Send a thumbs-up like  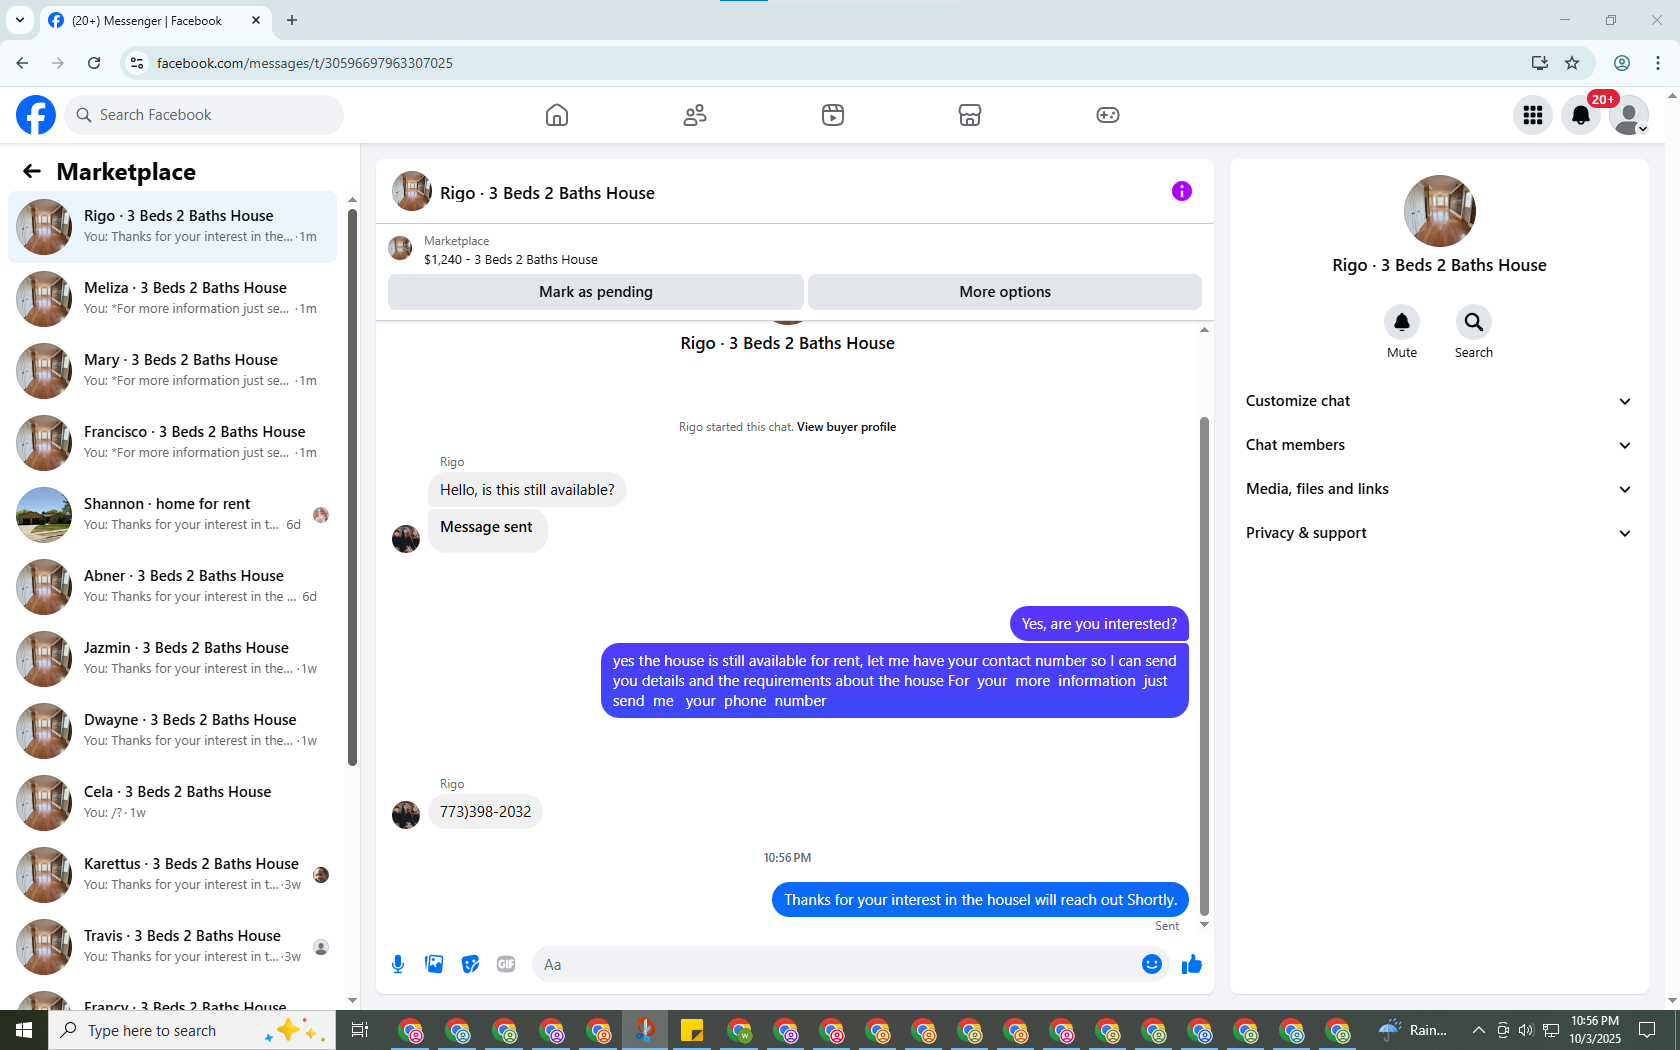[1191, 964]
